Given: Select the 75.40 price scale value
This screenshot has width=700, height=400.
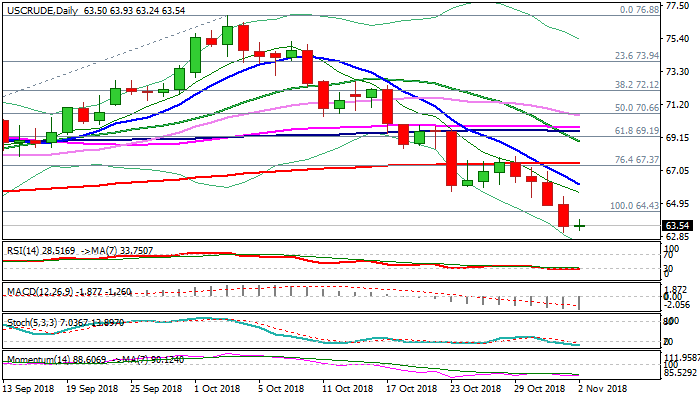Looking at the screenshot, I should pyautogui.click(x=677, y=39).
